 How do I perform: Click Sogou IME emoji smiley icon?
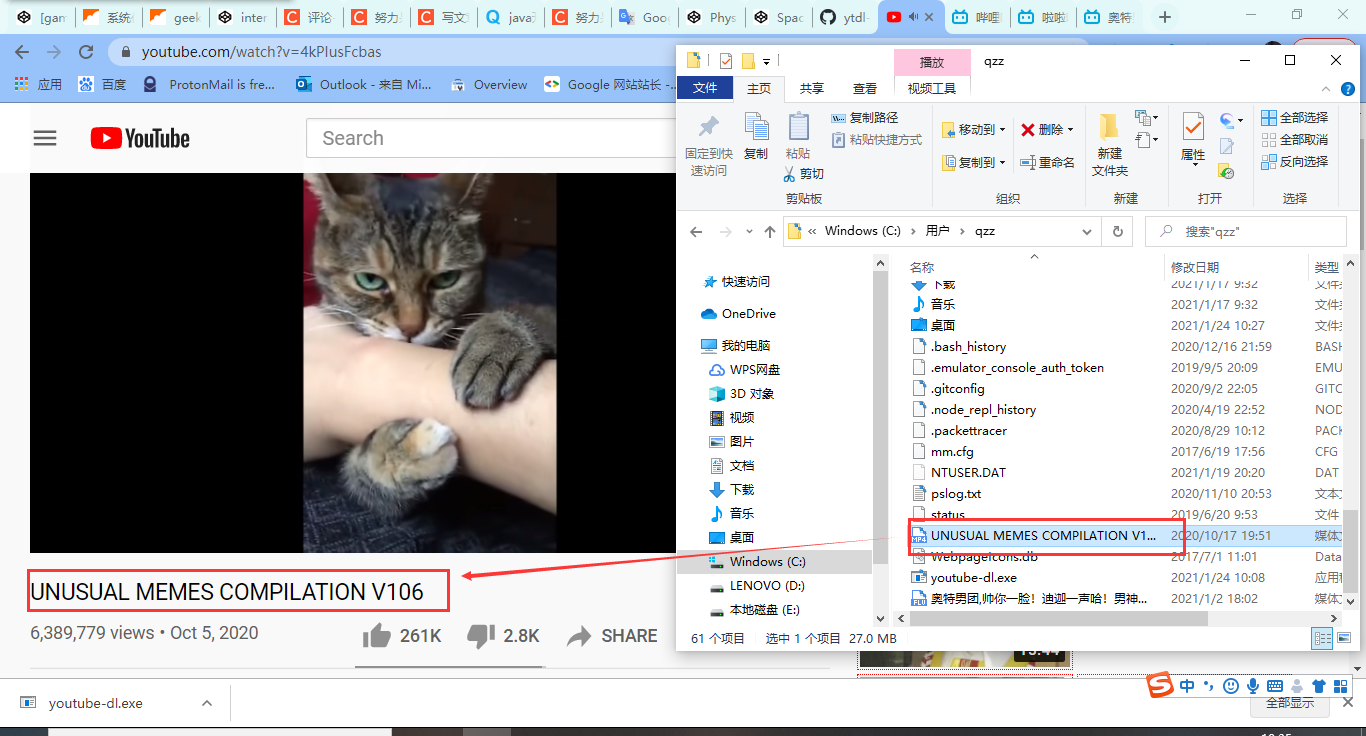[1230, 686]
